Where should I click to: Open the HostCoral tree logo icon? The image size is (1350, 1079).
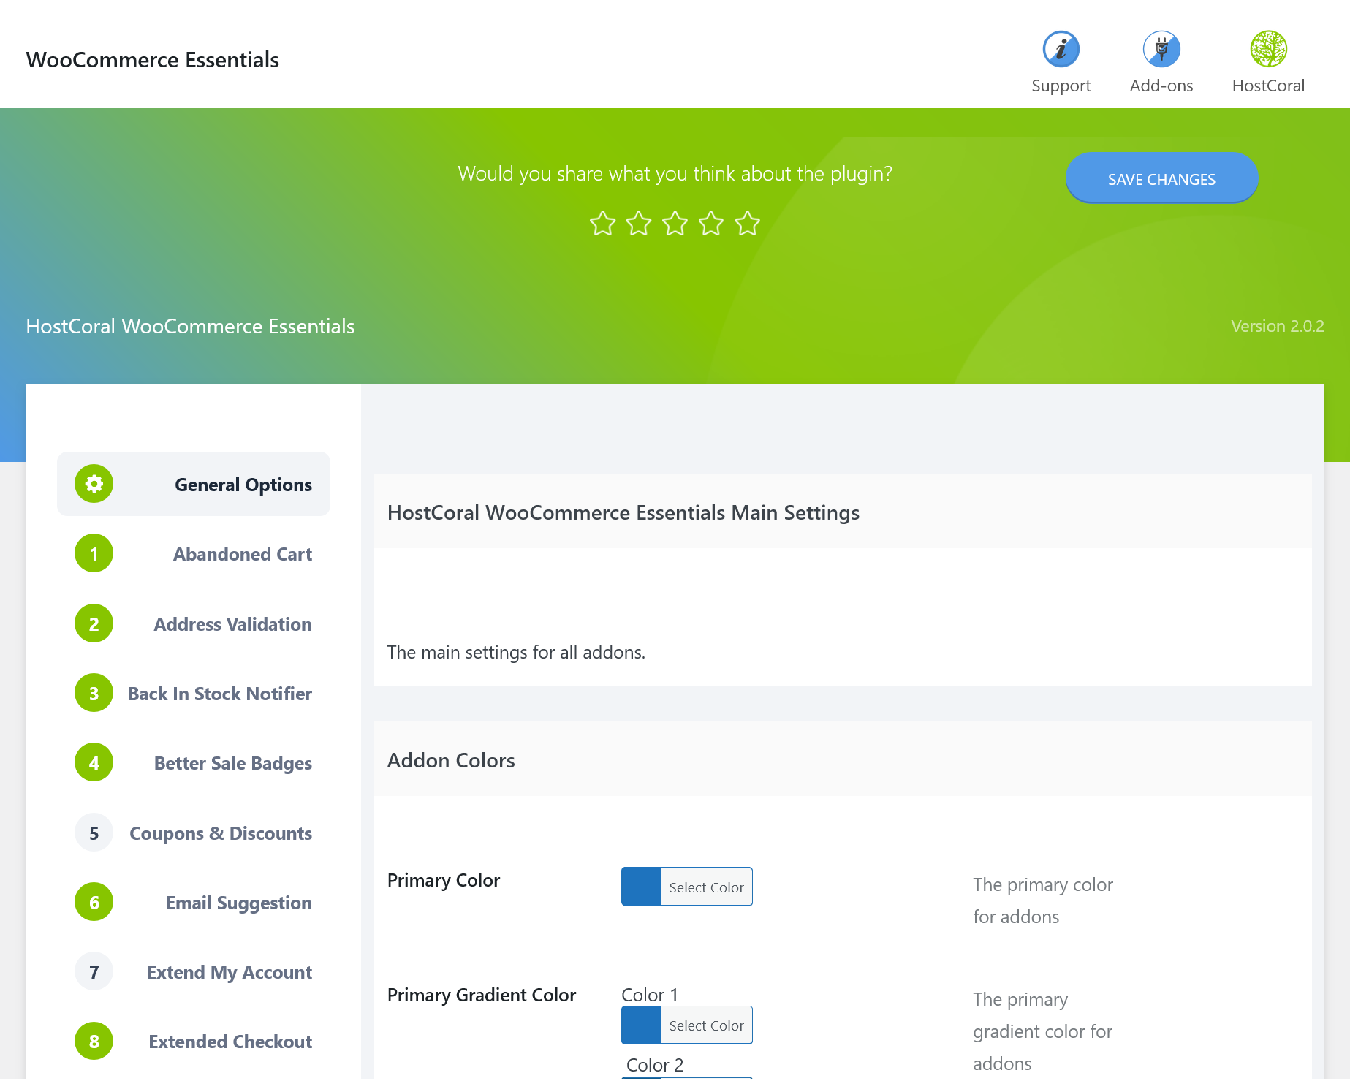coord(1268,49)
